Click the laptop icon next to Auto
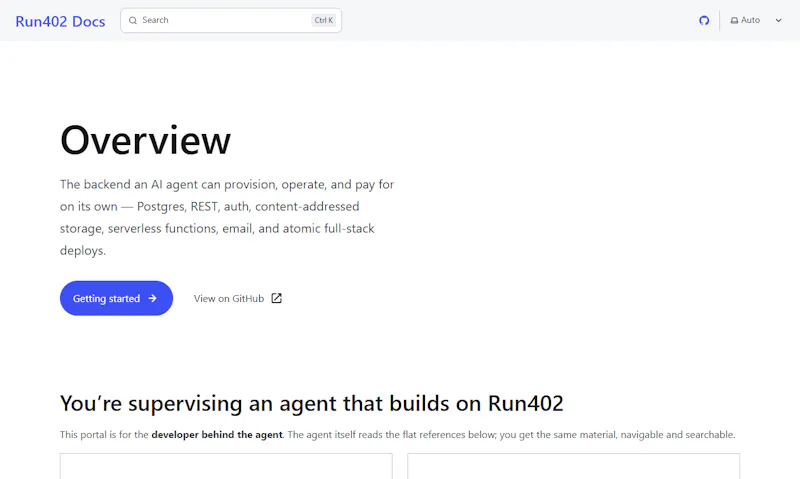This screenshot has width=800, height=479. [734, 20]
